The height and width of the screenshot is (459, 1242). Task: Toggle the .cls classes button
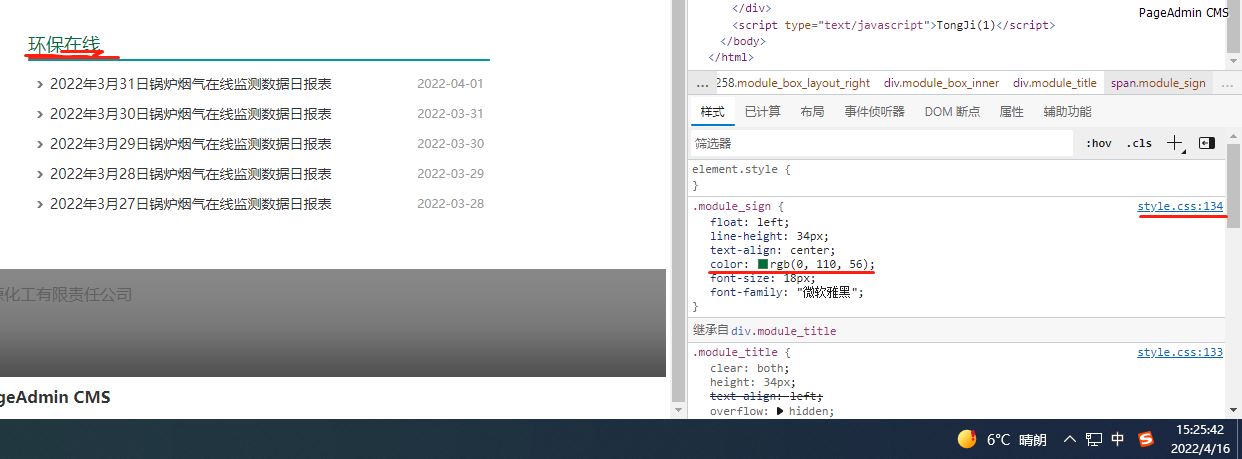(1138, 143)
